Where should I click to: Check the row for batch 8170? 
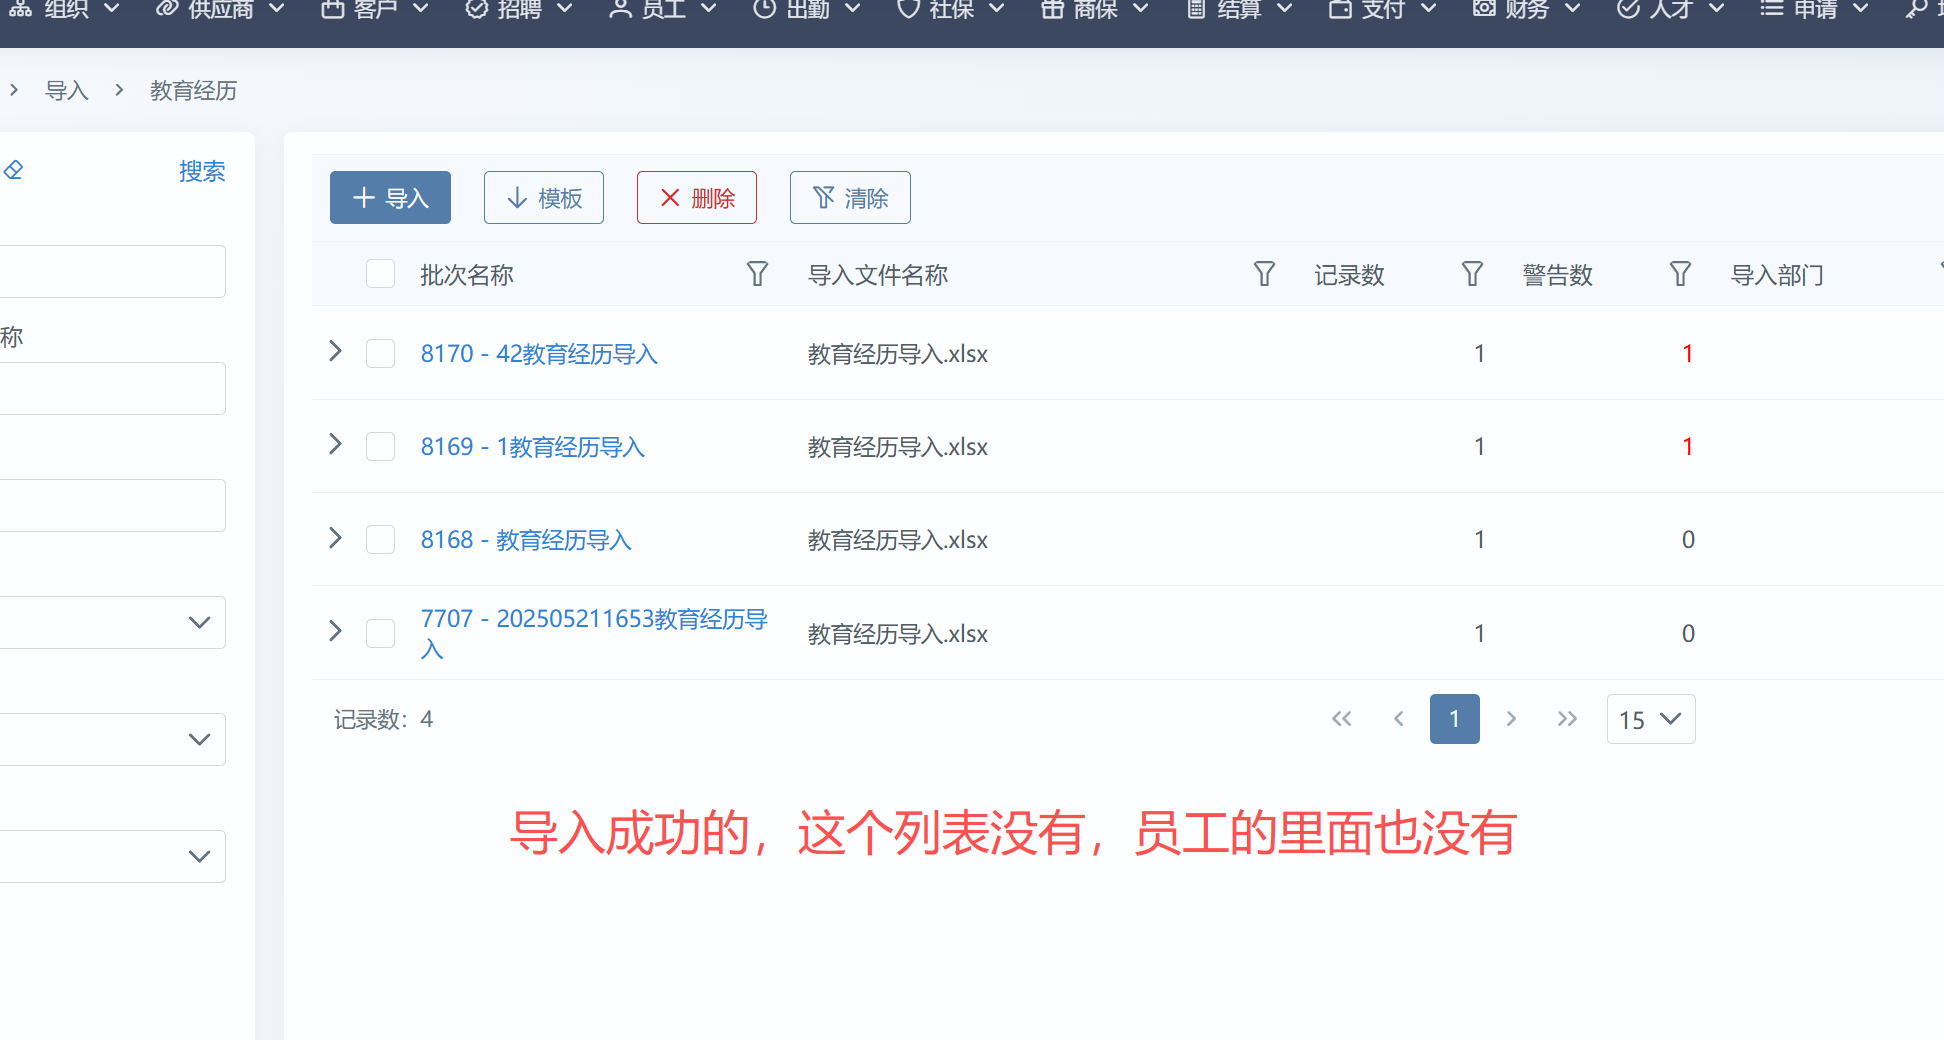pyautogui.click(x=380, y=354)
